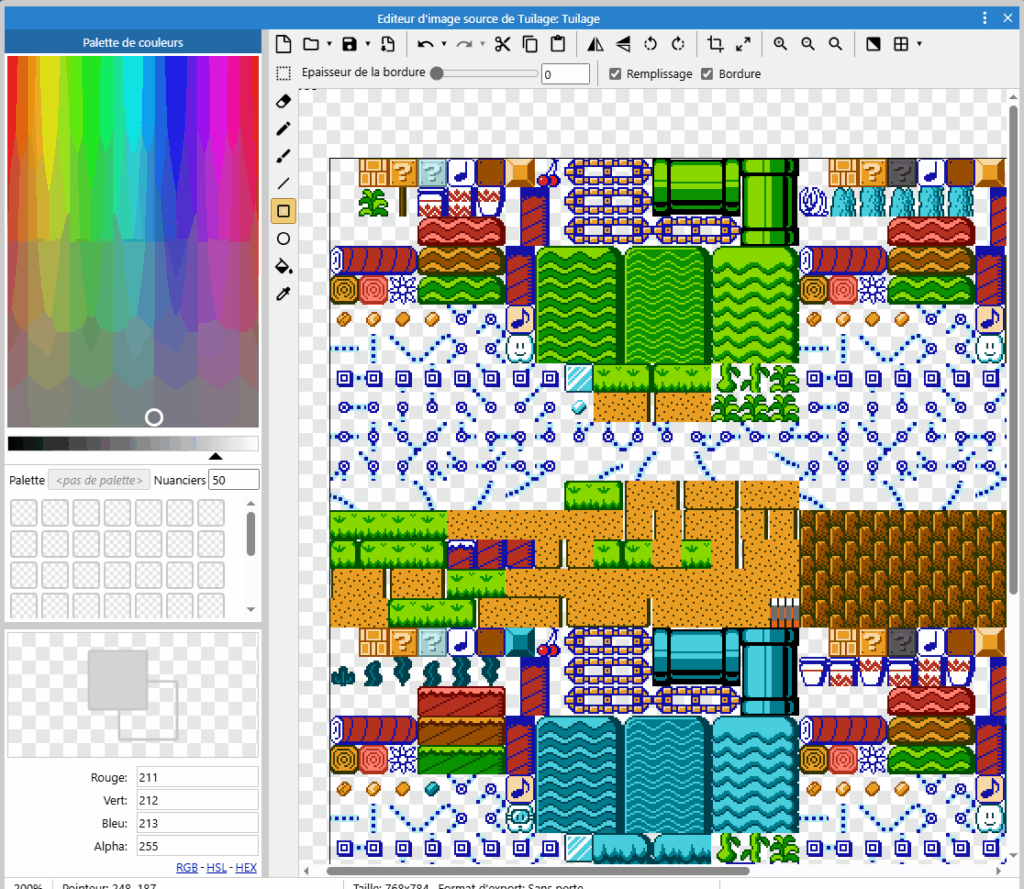Click the grid display icon
This screenshot has height=889, width=1024.
coord(901,44)
